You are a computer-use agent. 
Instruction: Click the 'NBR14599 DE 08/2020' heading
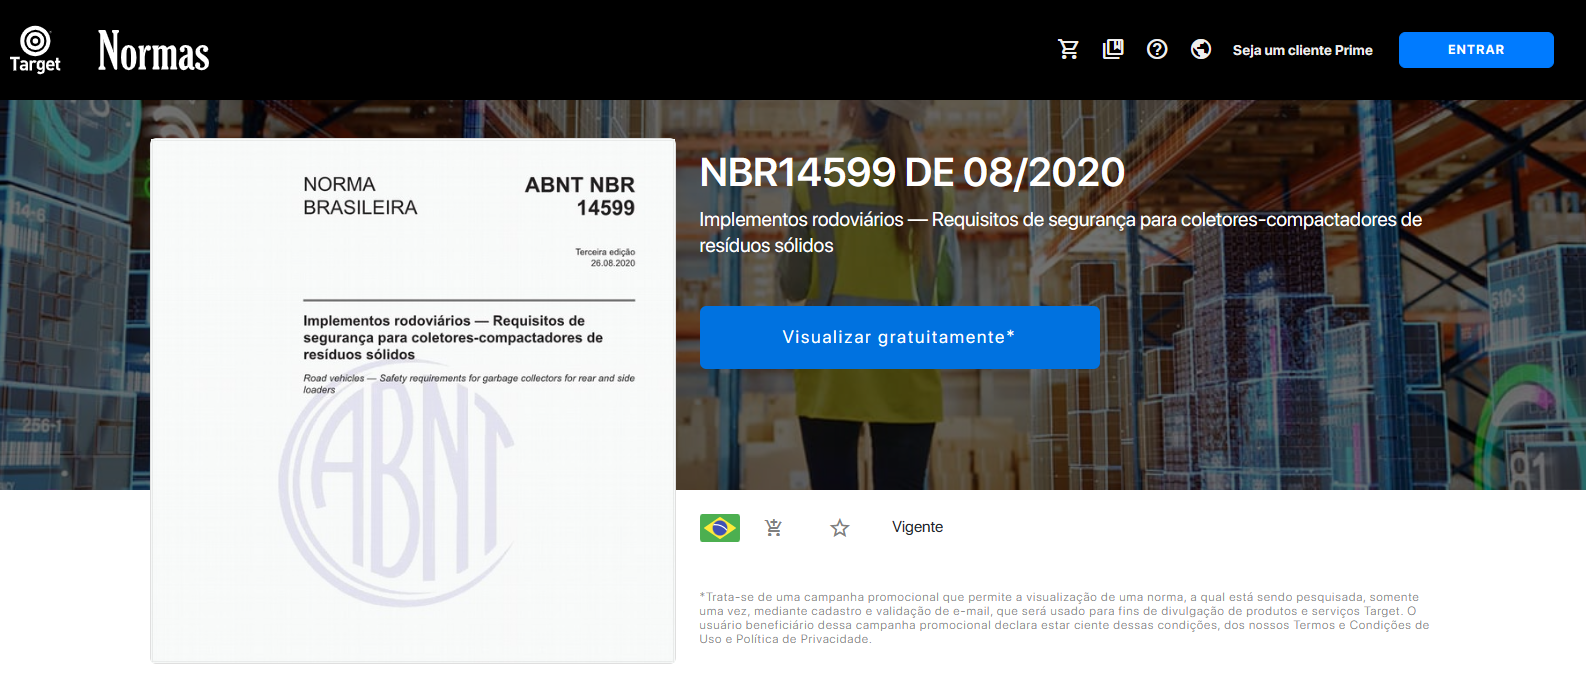tap(912, 173)
